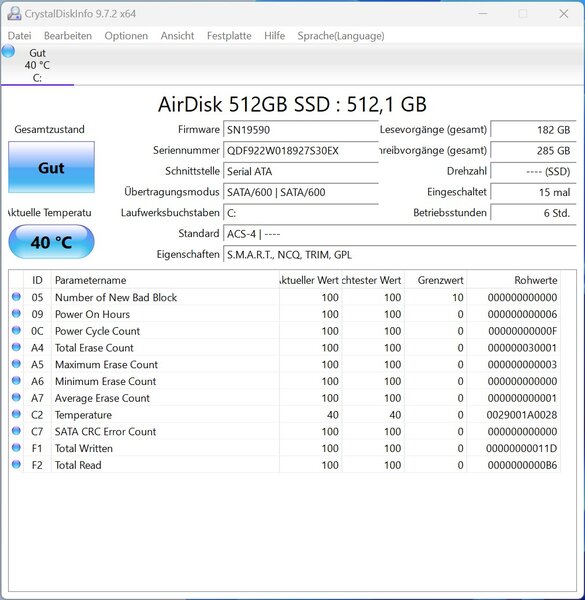Click the Eingeschaltet value 15 mal
This screenshot has width=585, height=600.
pos(533,192)
